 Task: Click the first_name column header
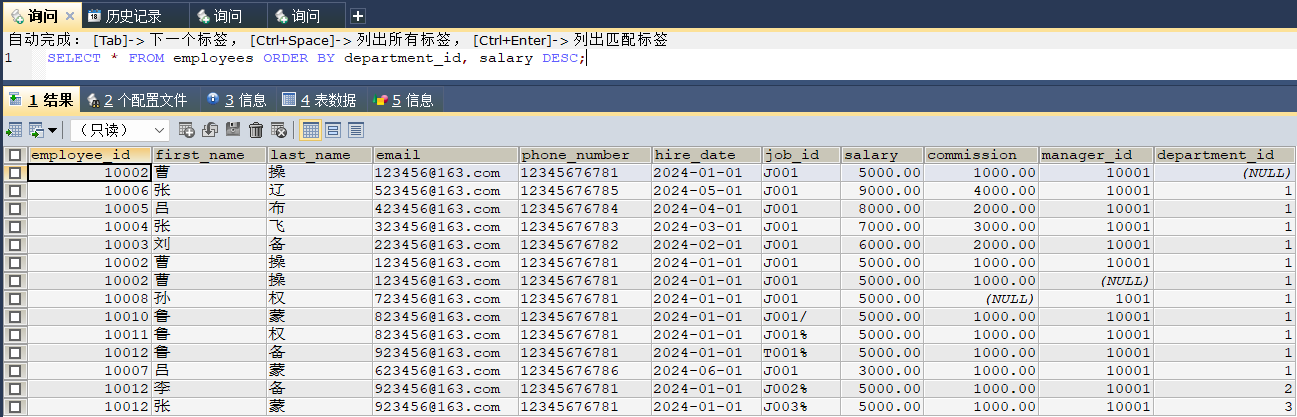209,155
